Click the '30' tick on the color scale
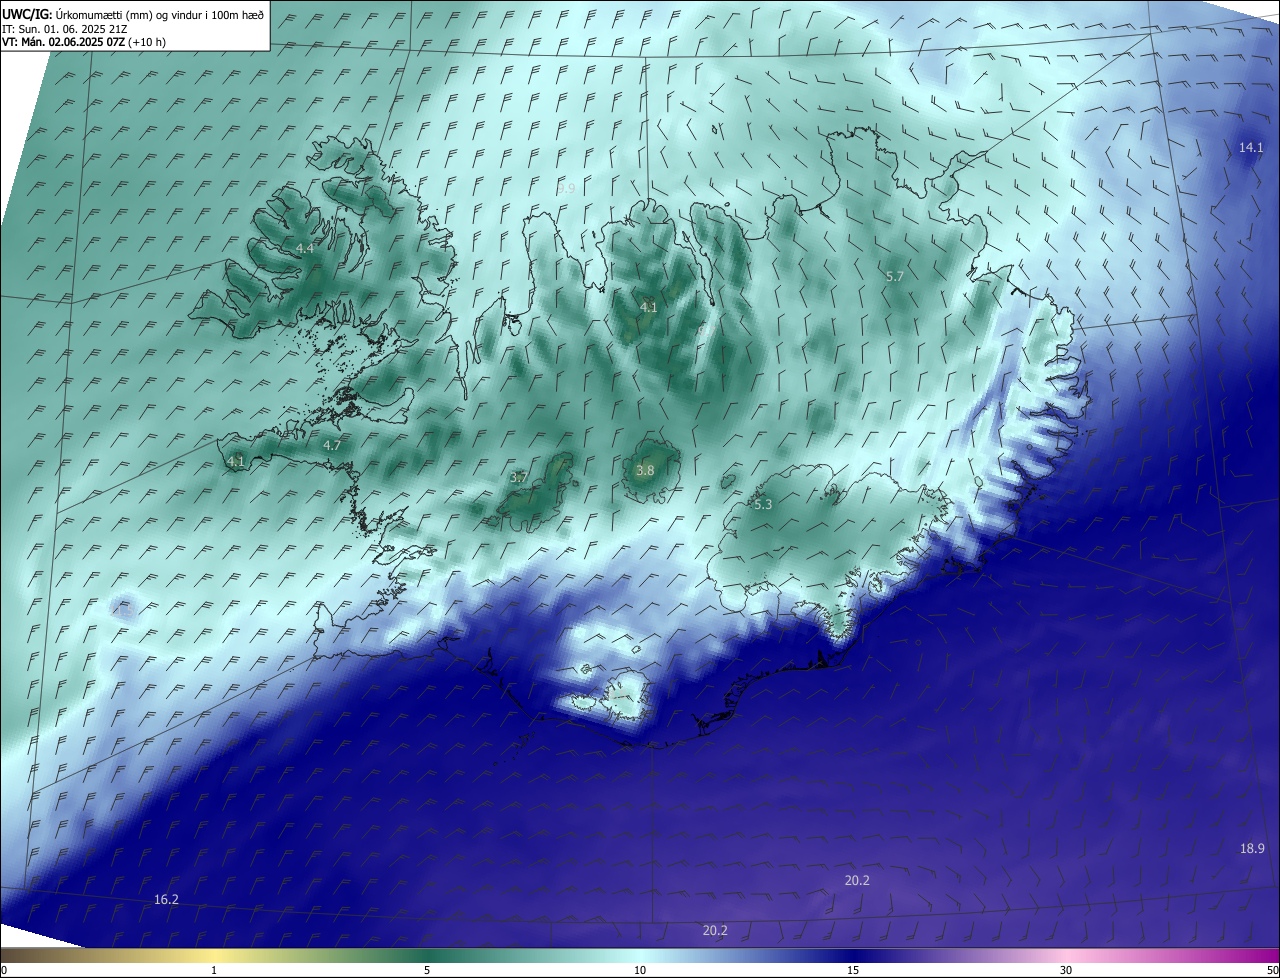The image size is (1280, 978). (x=1066, y=970)
